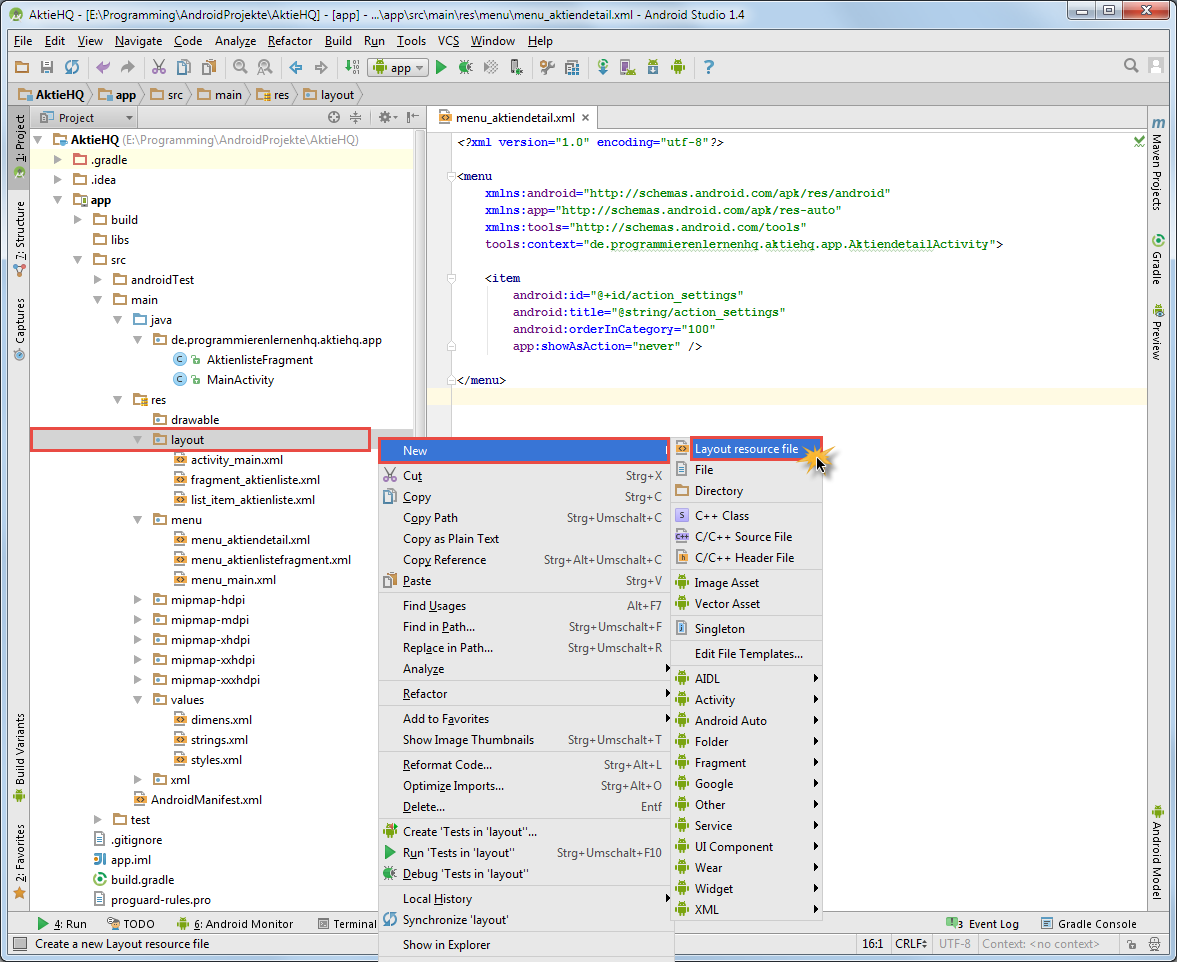Screen dimensions: 1177x962
Task: Click the Open folder toolbar icon
Action: point(22,68)
